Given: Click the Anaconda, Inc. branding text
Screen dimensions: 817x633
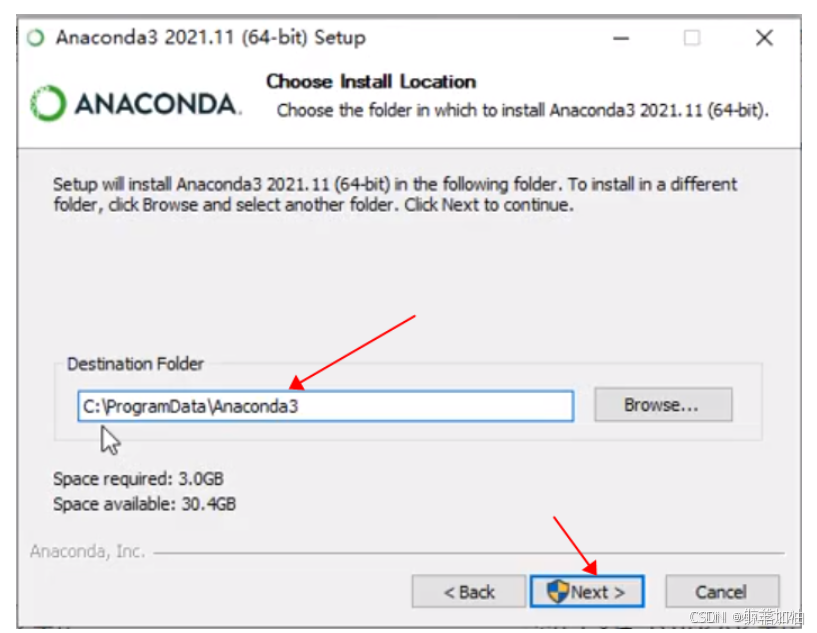Looking at the screenshot, I should click(88, 551).
